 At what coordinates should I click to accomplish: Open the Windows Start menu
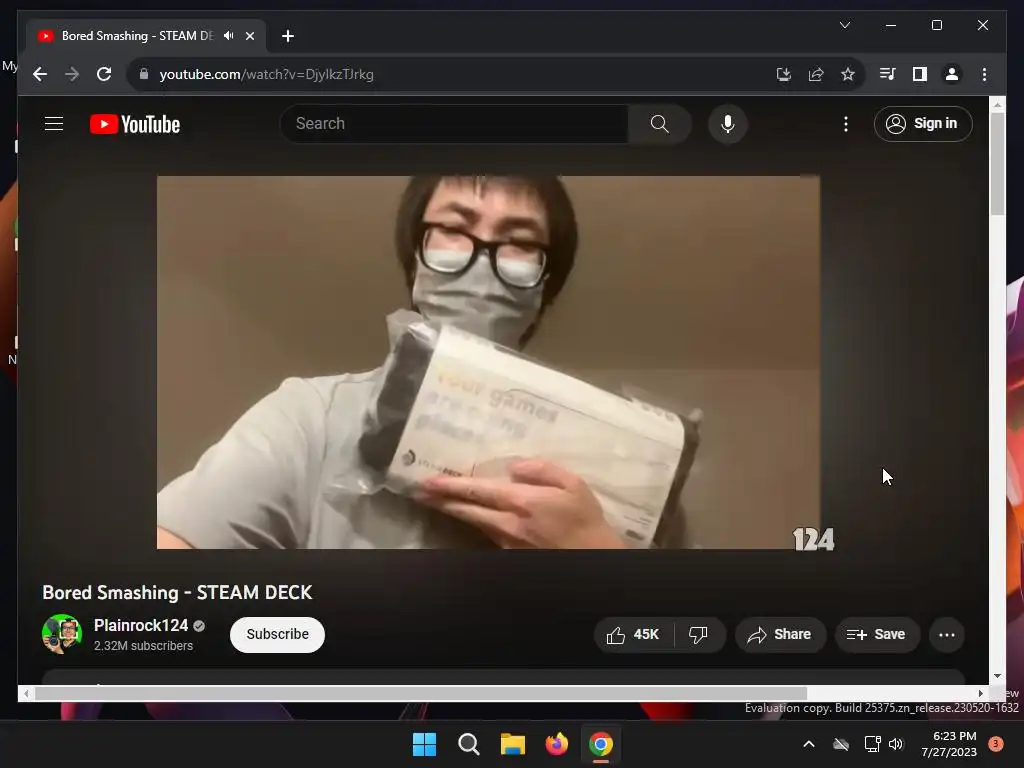(424, 744)
